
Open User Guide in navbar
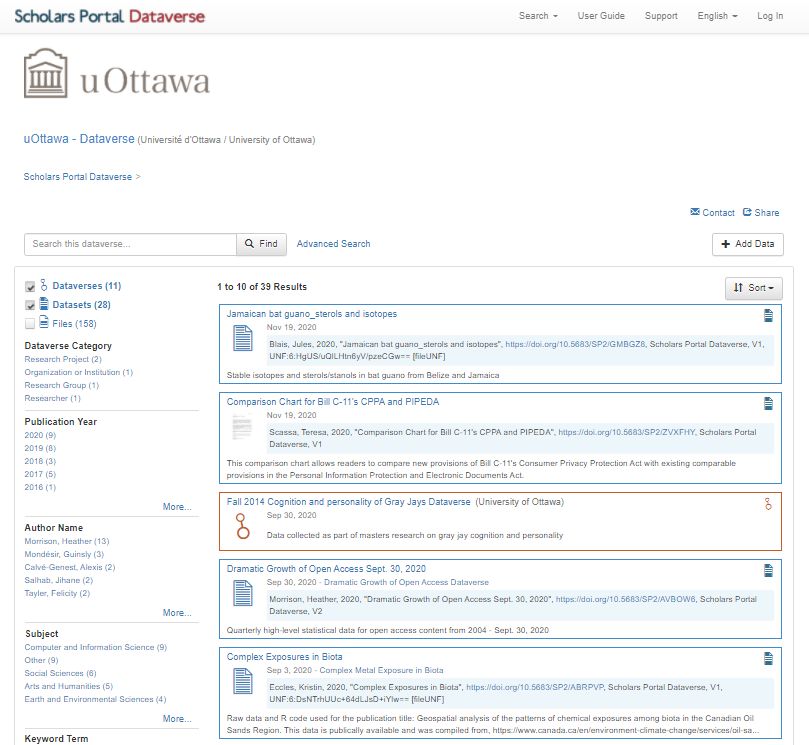(601, 16)
